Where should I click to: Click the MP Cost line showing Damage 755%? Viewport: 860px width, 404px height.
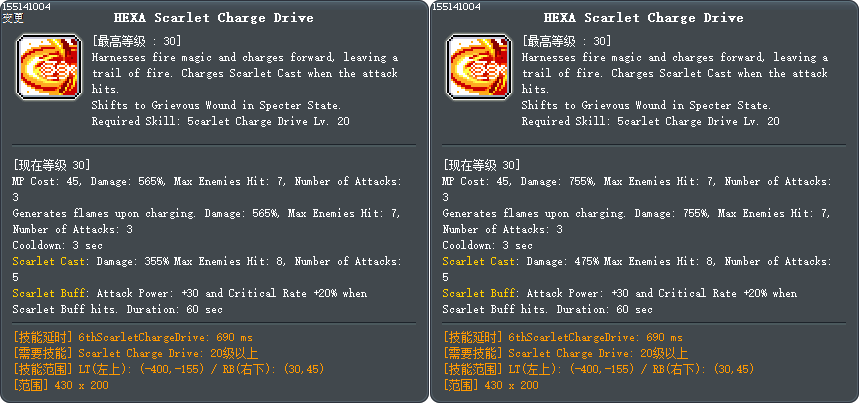click(637, 181)
